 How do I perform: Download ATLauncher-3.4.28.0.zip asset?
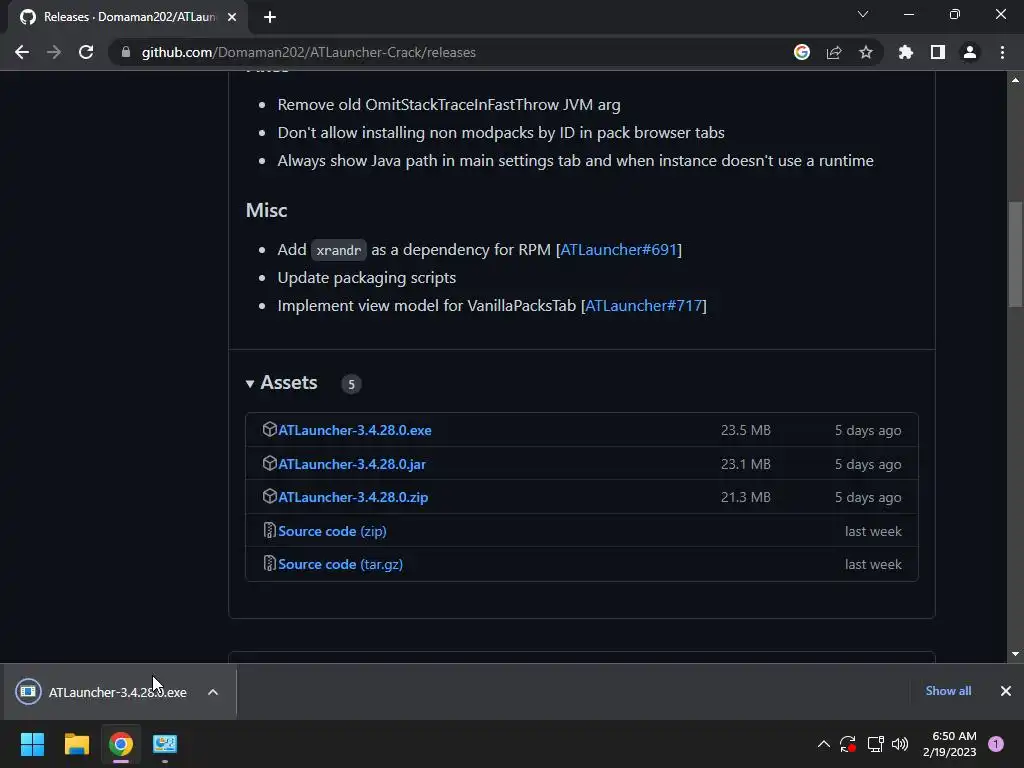(353, 497)
